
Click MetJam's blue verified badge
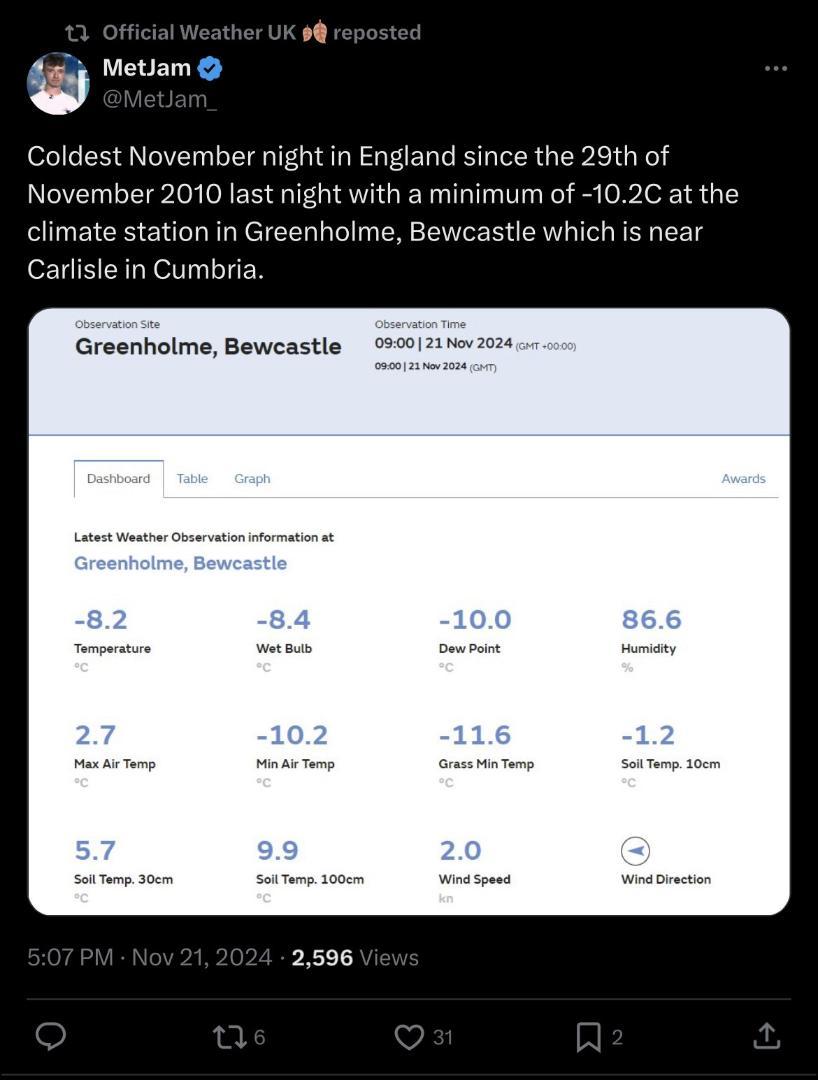tap(210, 69)
